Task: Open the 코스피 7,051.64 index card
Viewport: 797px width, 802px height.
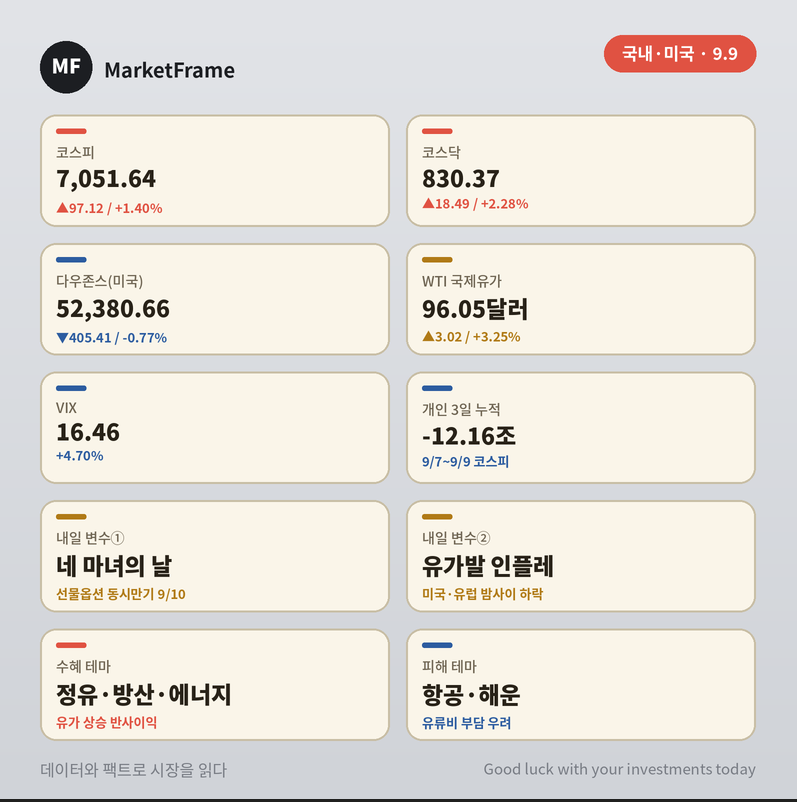Action: pyautogui.click(x=215, y=171)
